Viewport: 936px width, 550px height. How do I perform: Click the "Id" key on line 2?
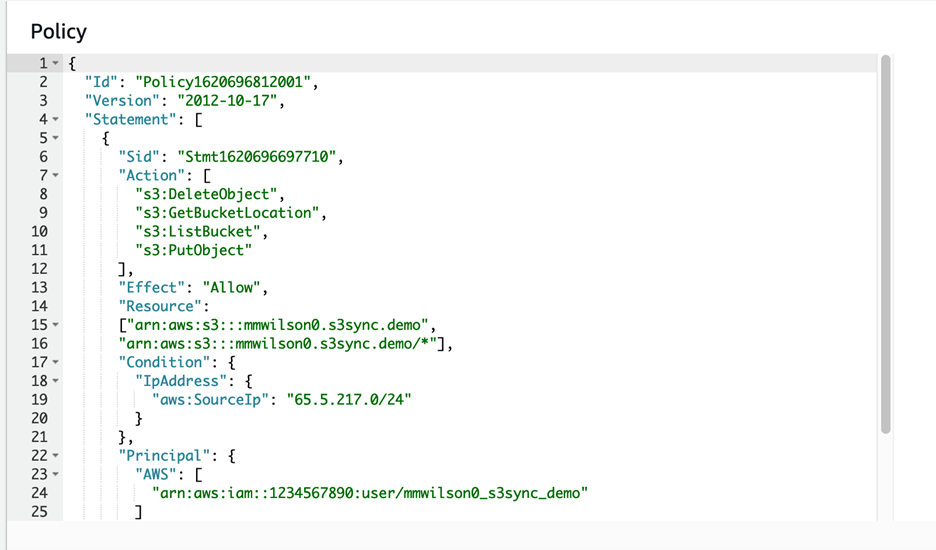click(x=101, y=82)
